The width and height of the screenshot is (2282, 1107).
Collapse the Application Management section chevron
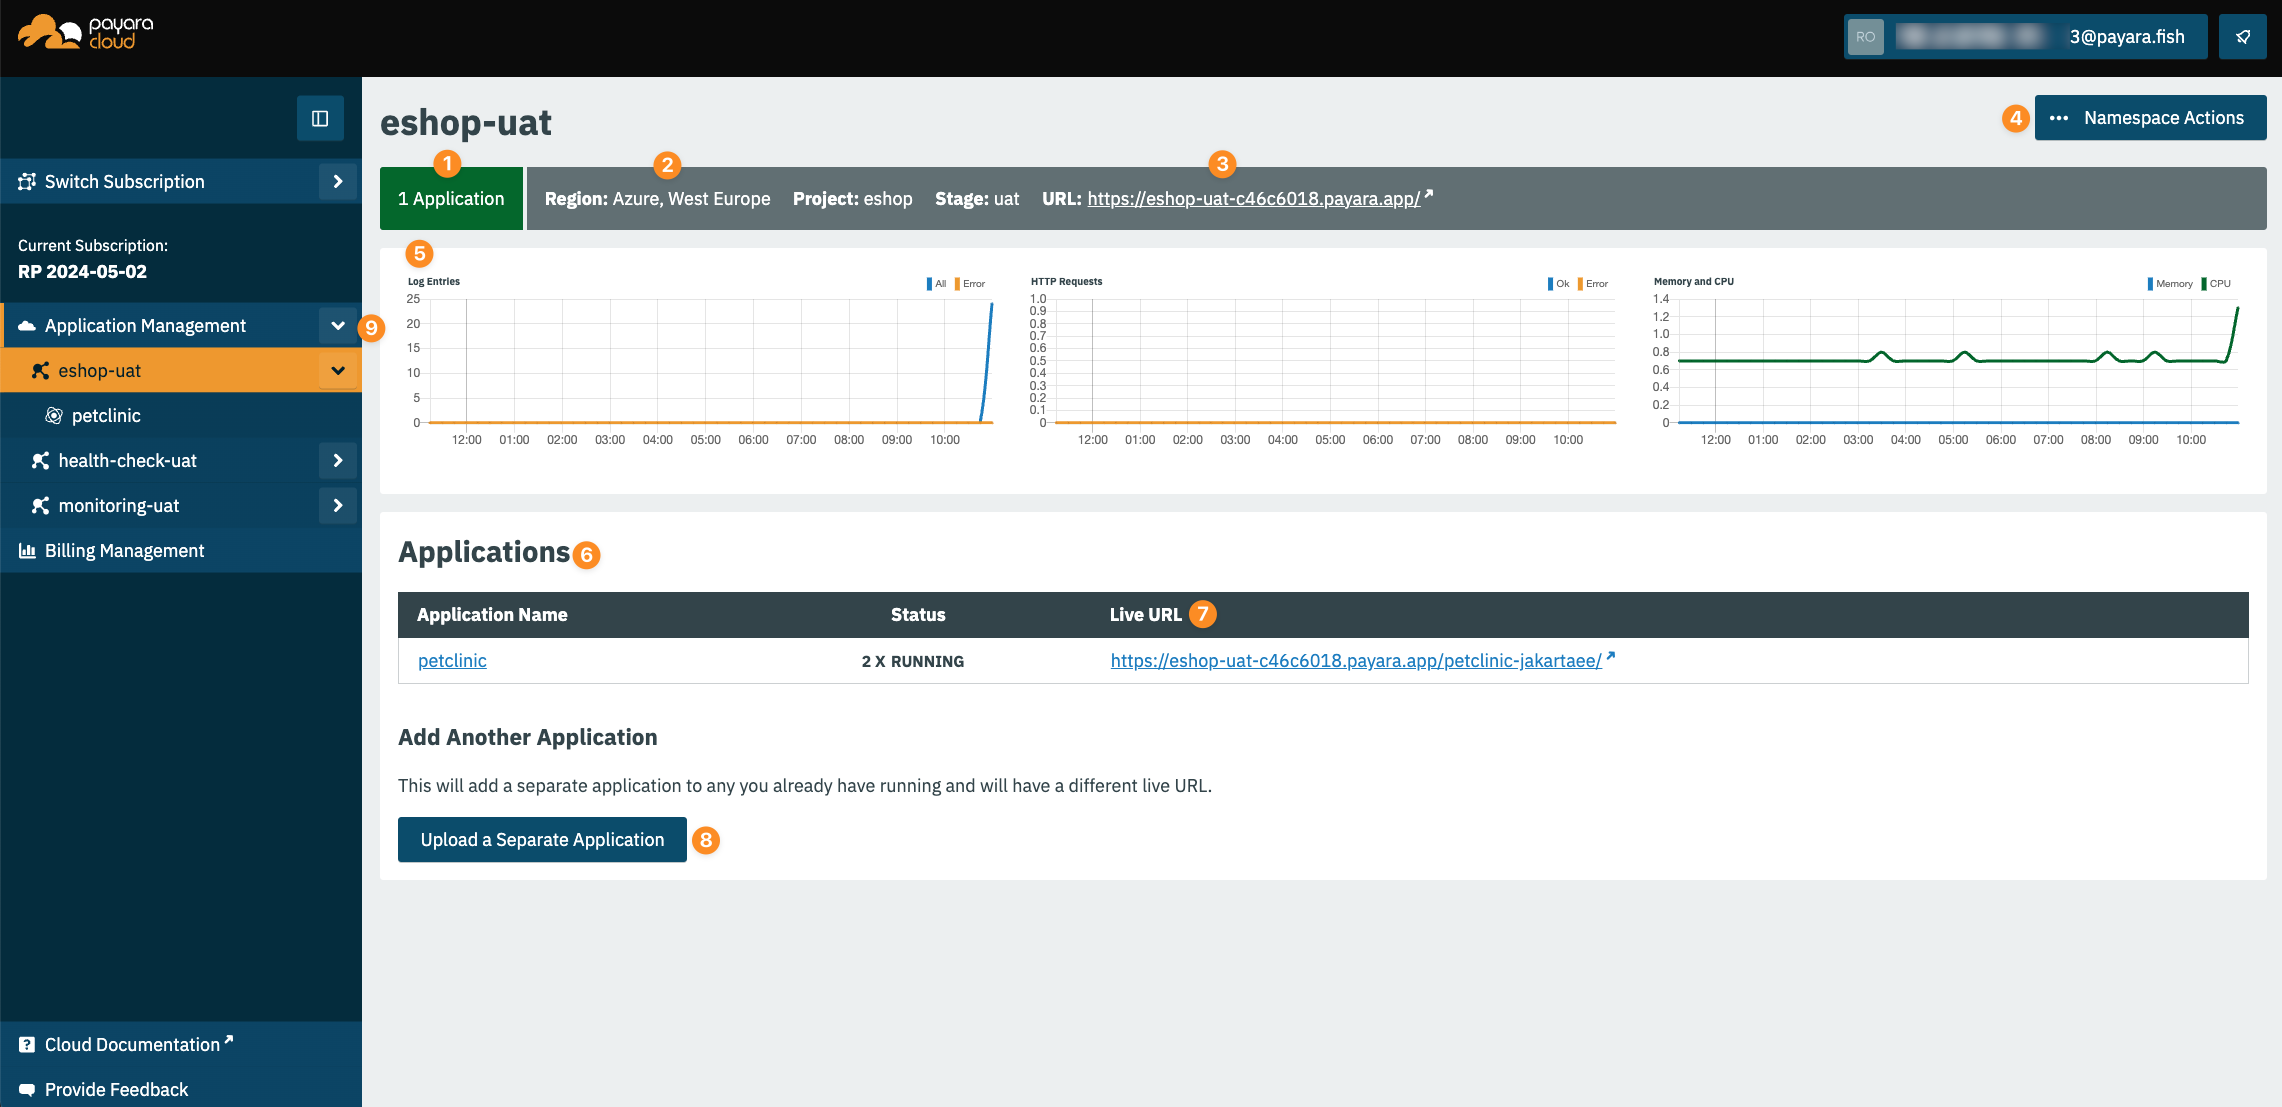pos(338,326)
